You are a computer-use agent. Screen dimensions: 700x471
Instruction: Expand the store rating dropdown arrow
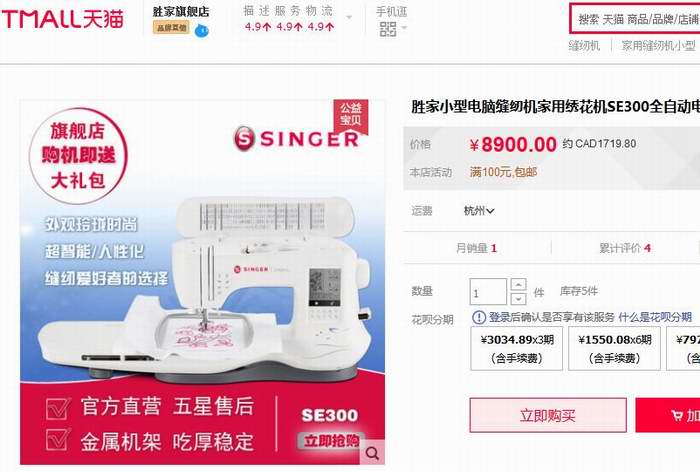pyautogui.click(x=349, y=18)
